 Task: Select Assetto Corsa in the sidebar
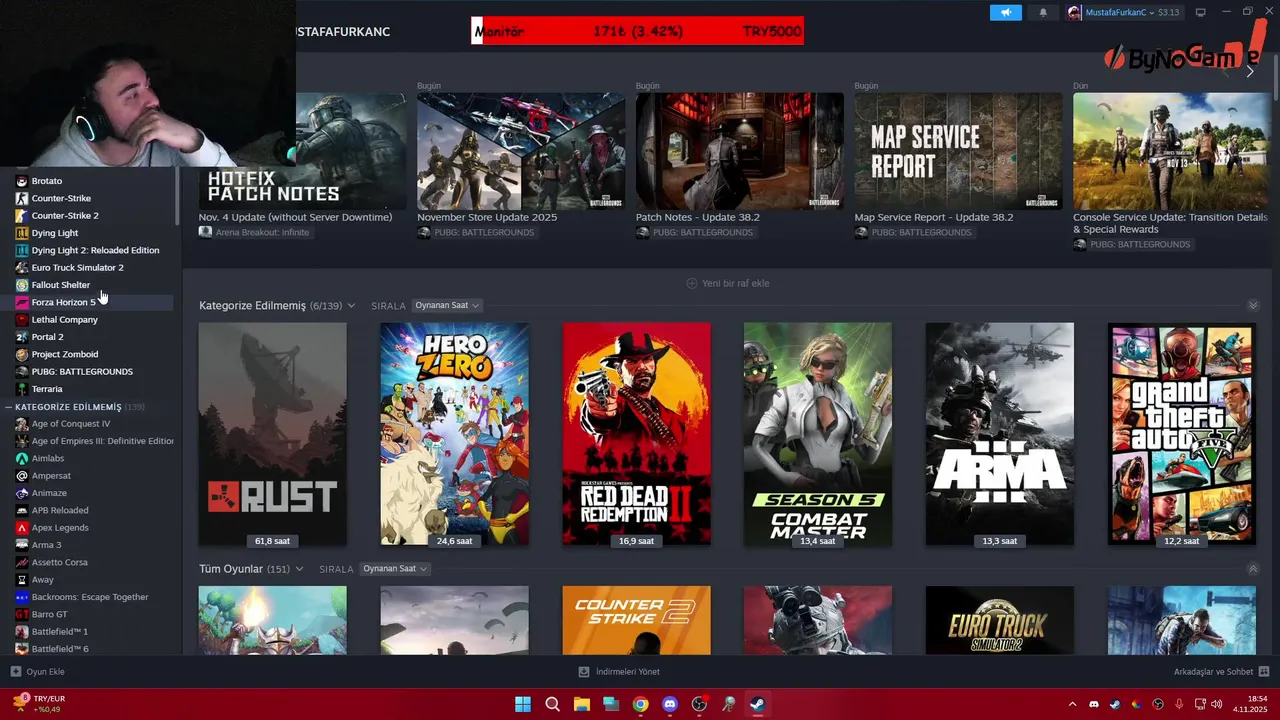point(60,562)
